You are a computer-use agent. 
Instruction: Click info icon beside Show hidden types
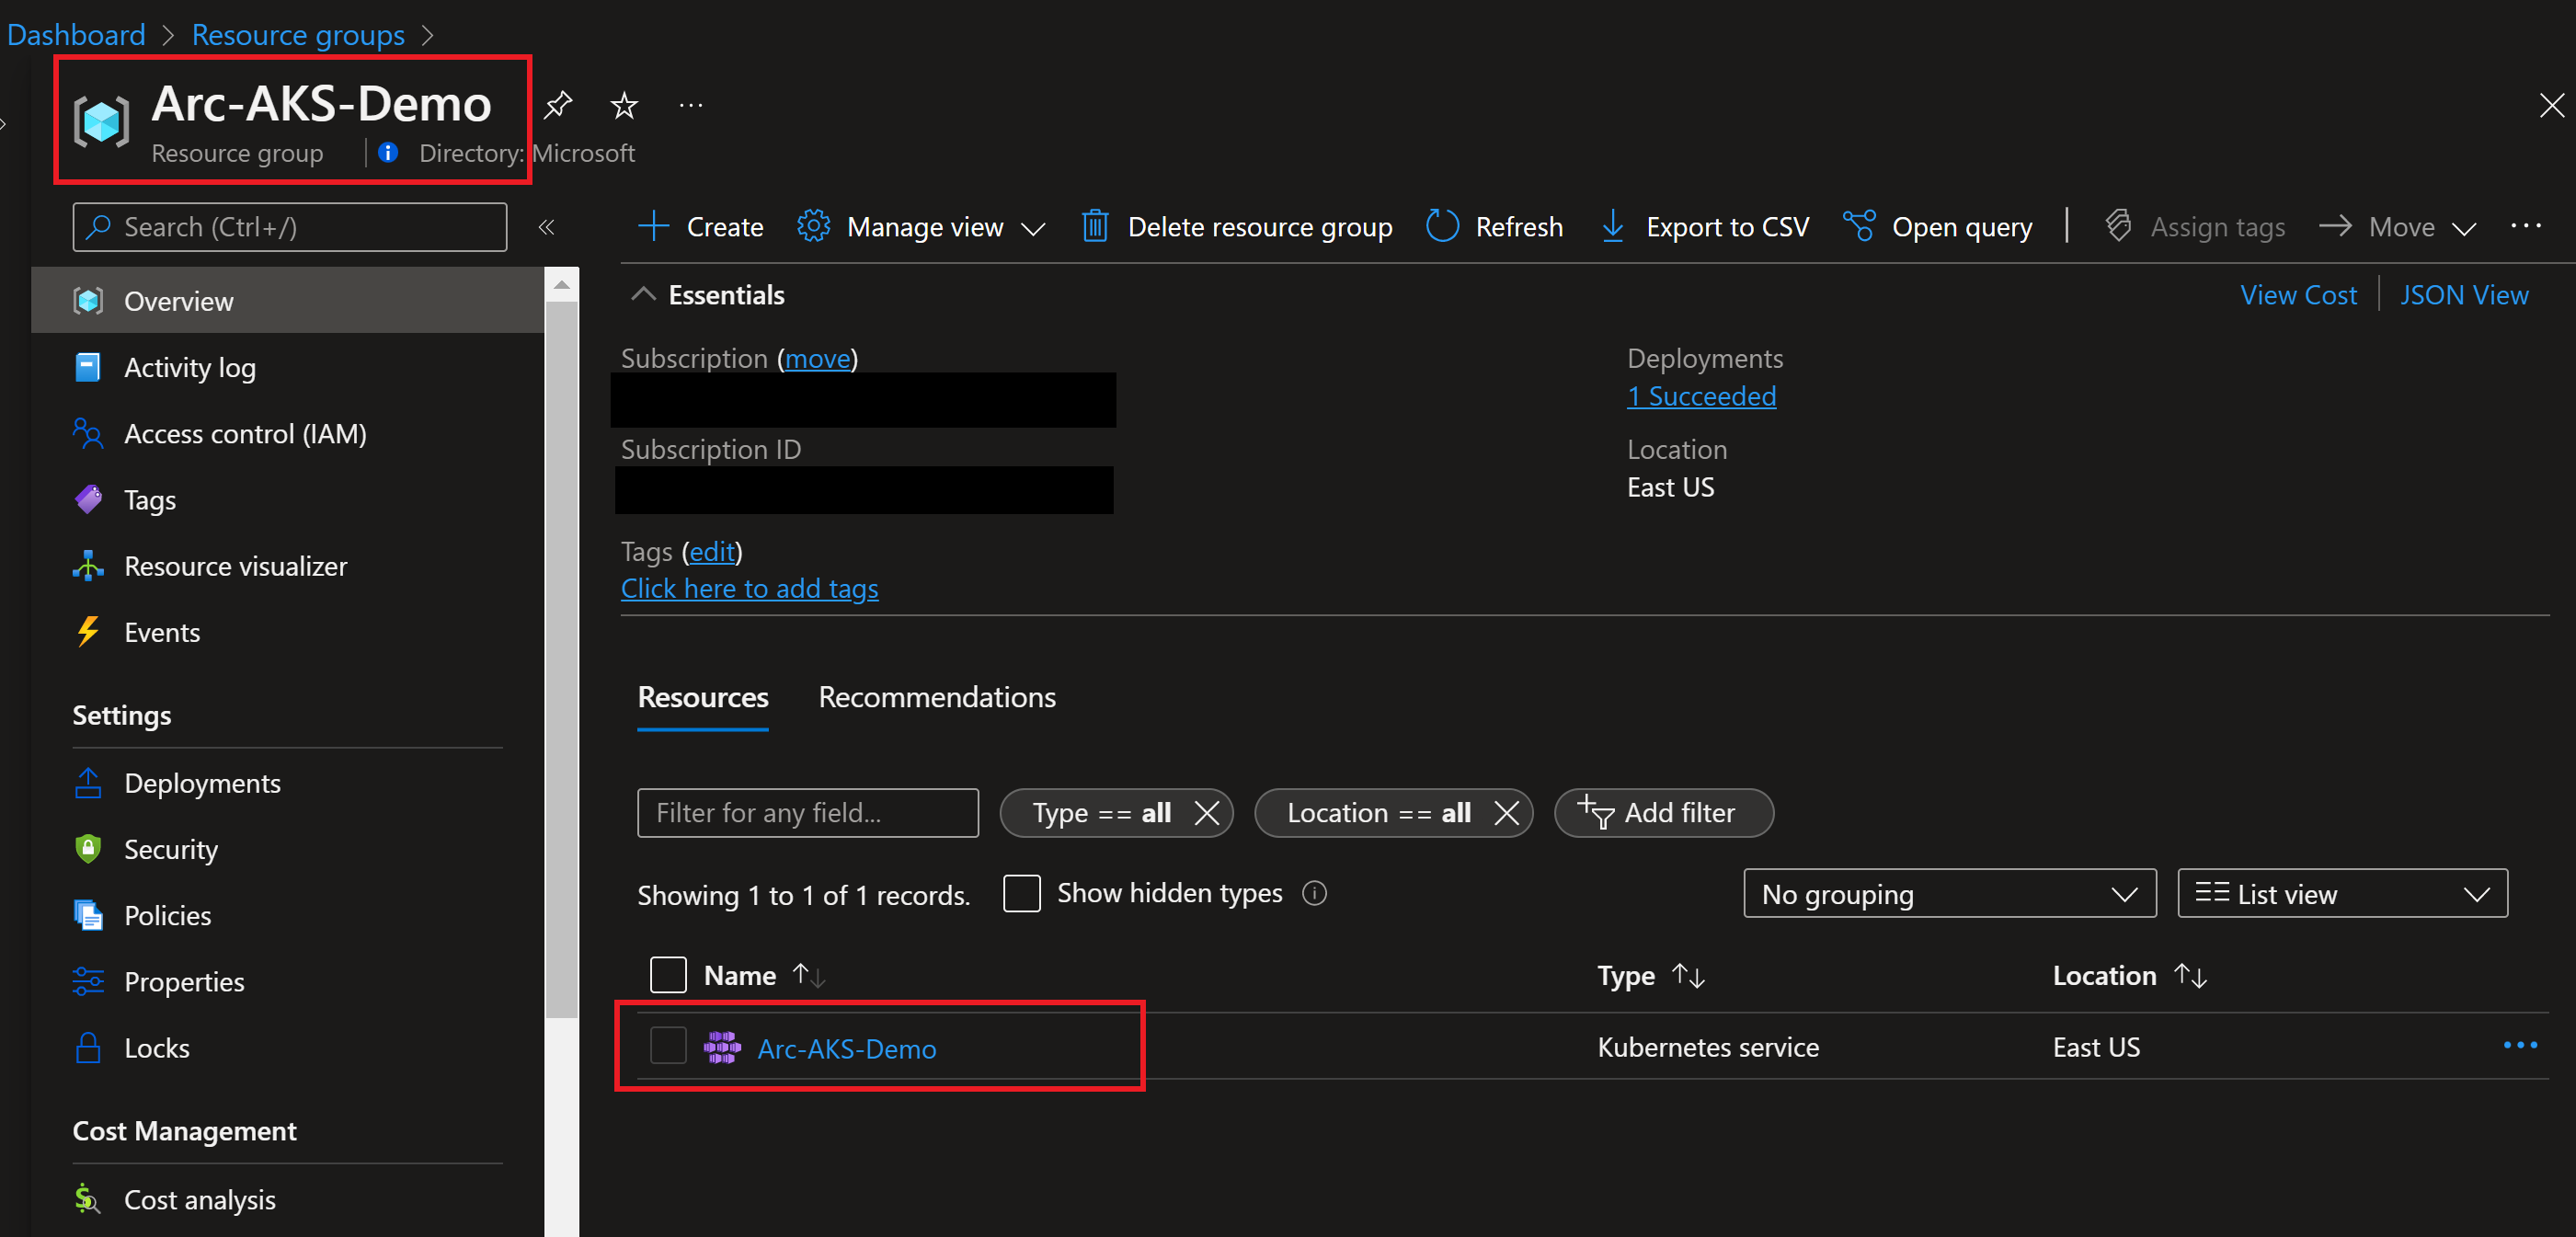coord(1314,893)
